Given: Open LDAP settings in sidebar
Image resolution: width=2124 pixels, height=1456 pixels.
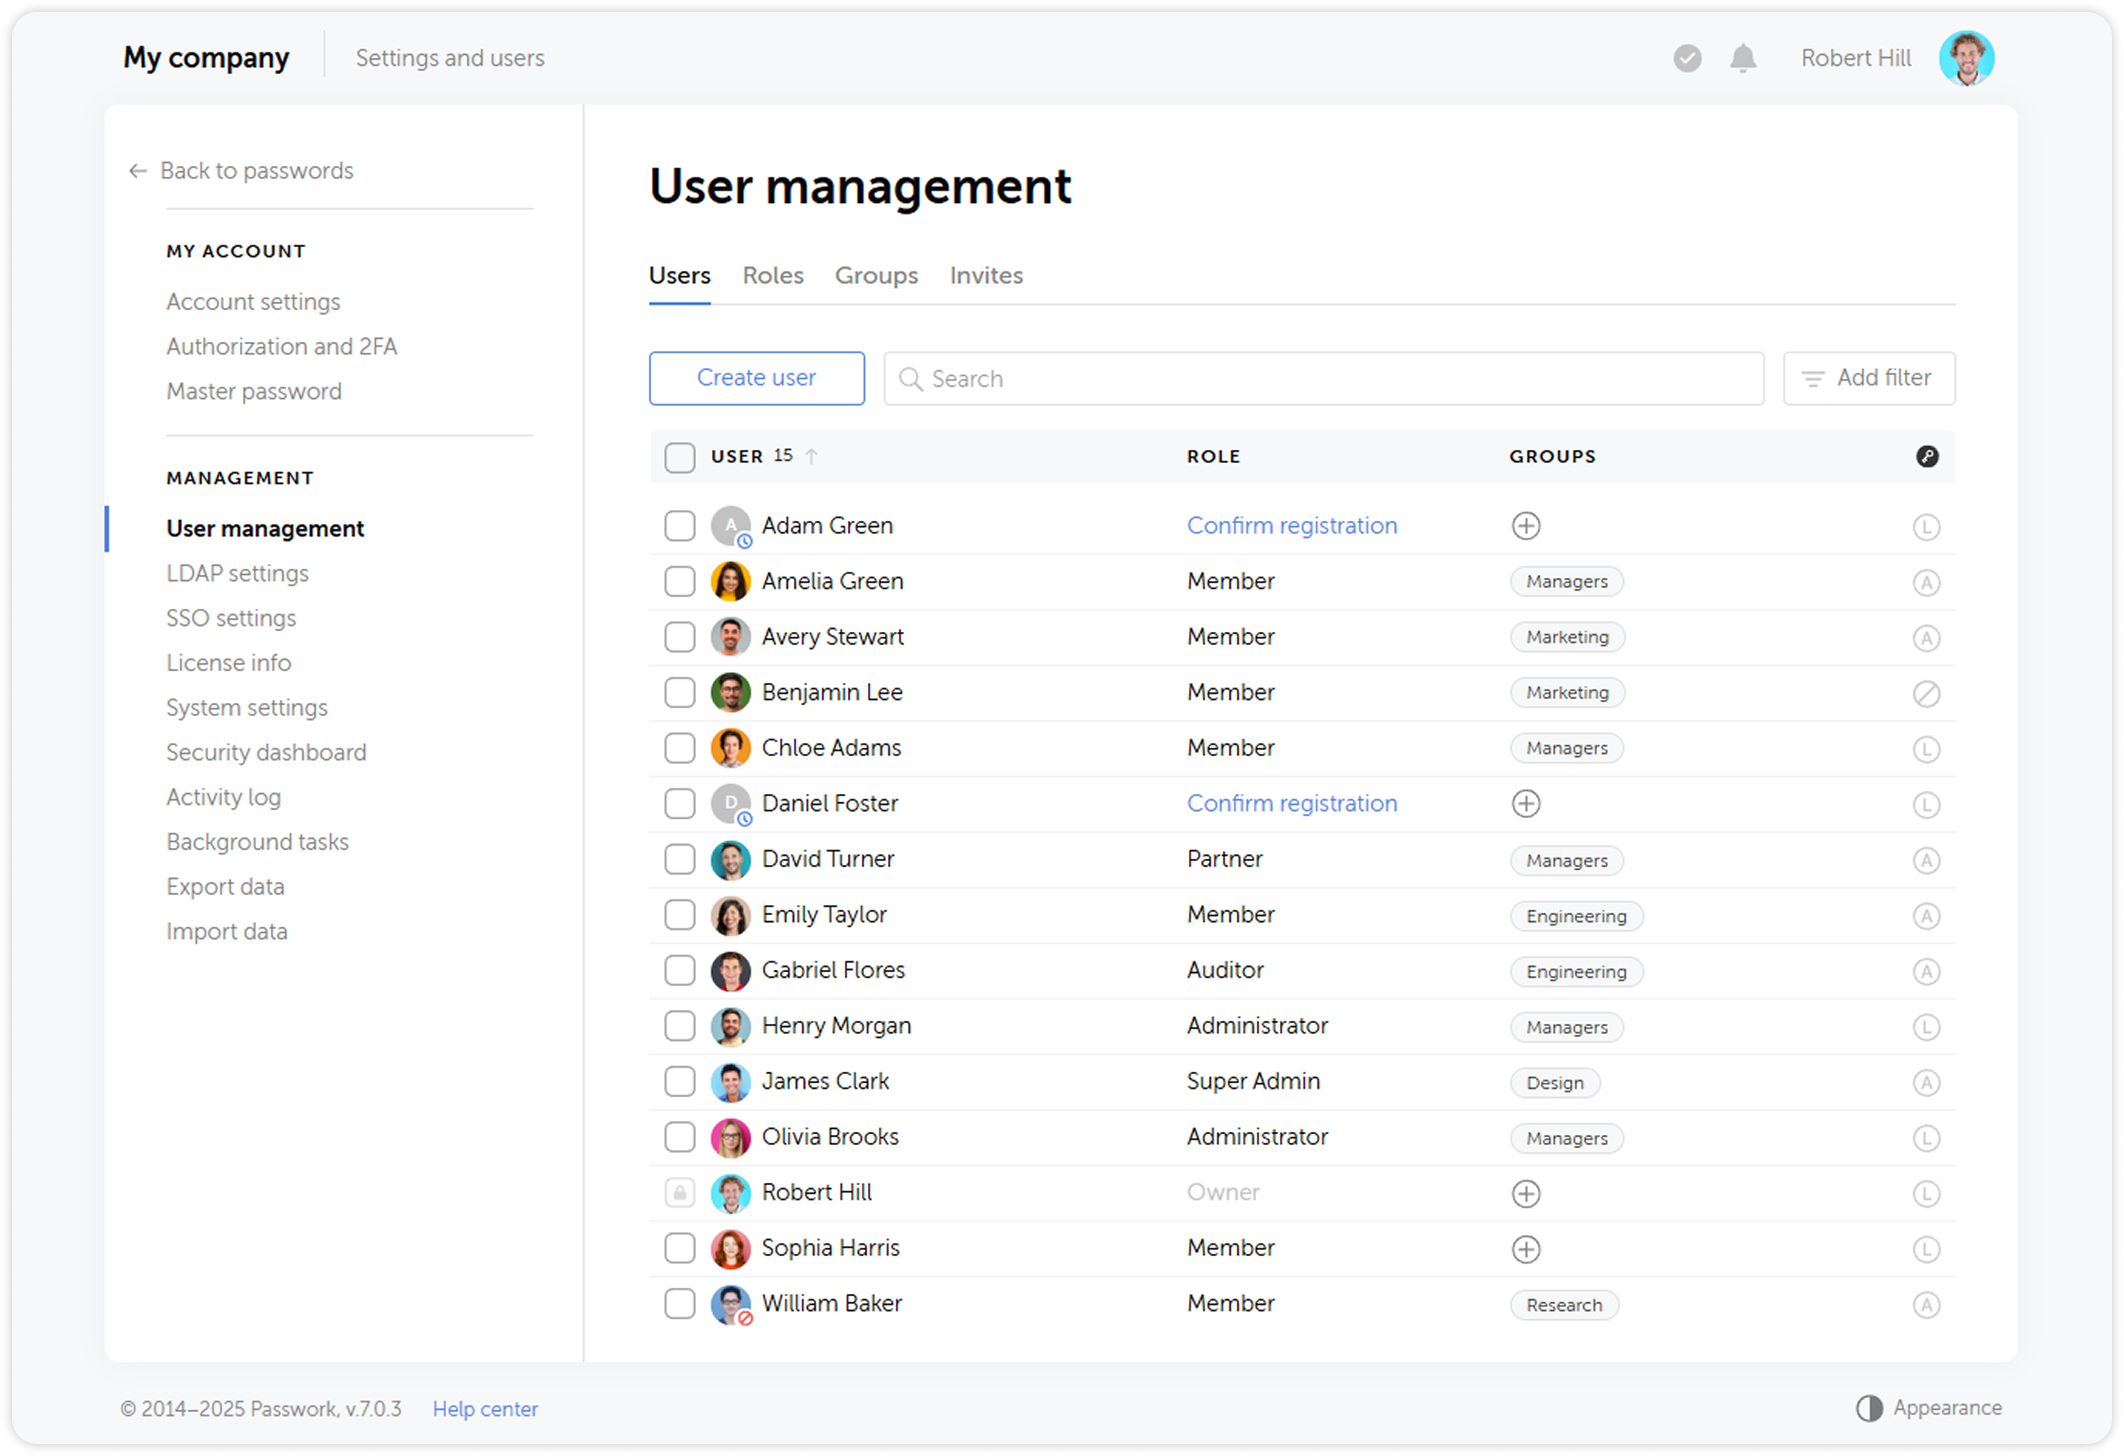Looking at the screenshot, I should 237,573.
